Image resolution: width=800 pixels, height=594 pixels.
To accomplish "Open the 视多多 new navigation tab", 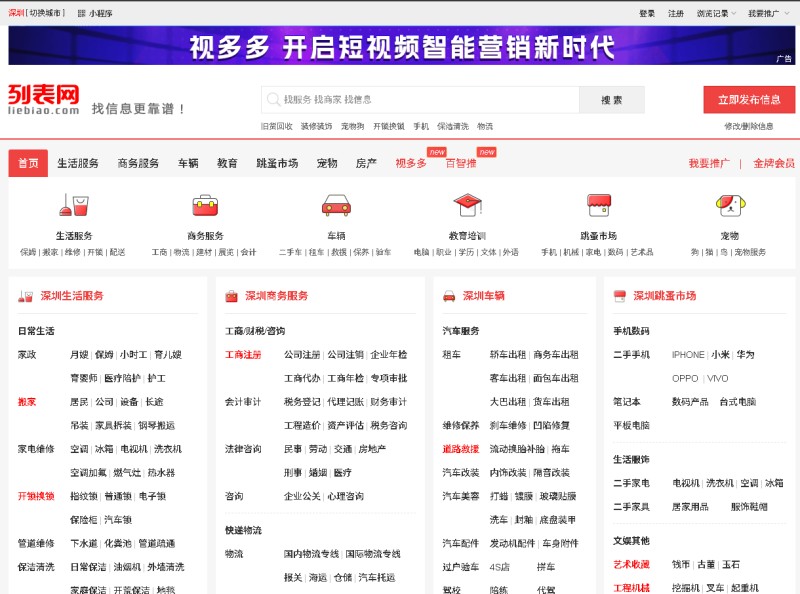I will [x=411, y=163].
